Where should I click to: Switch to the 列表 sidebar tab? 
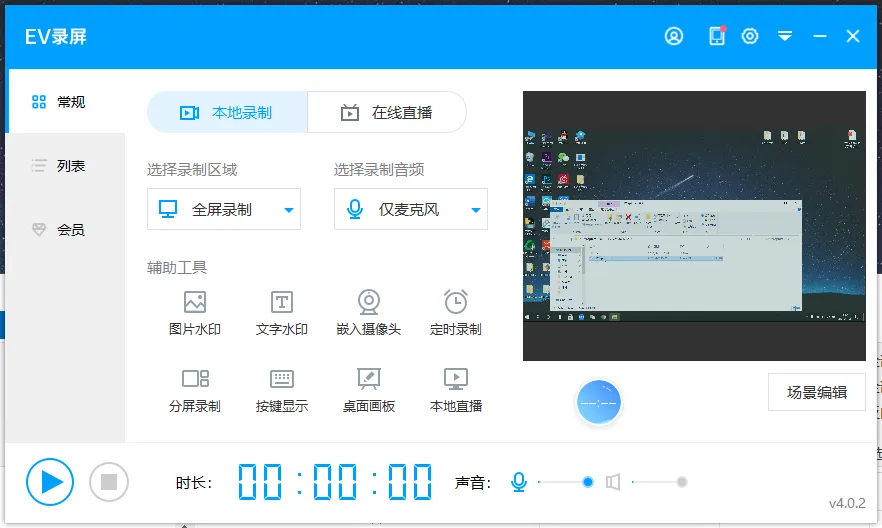click(65, 166)
